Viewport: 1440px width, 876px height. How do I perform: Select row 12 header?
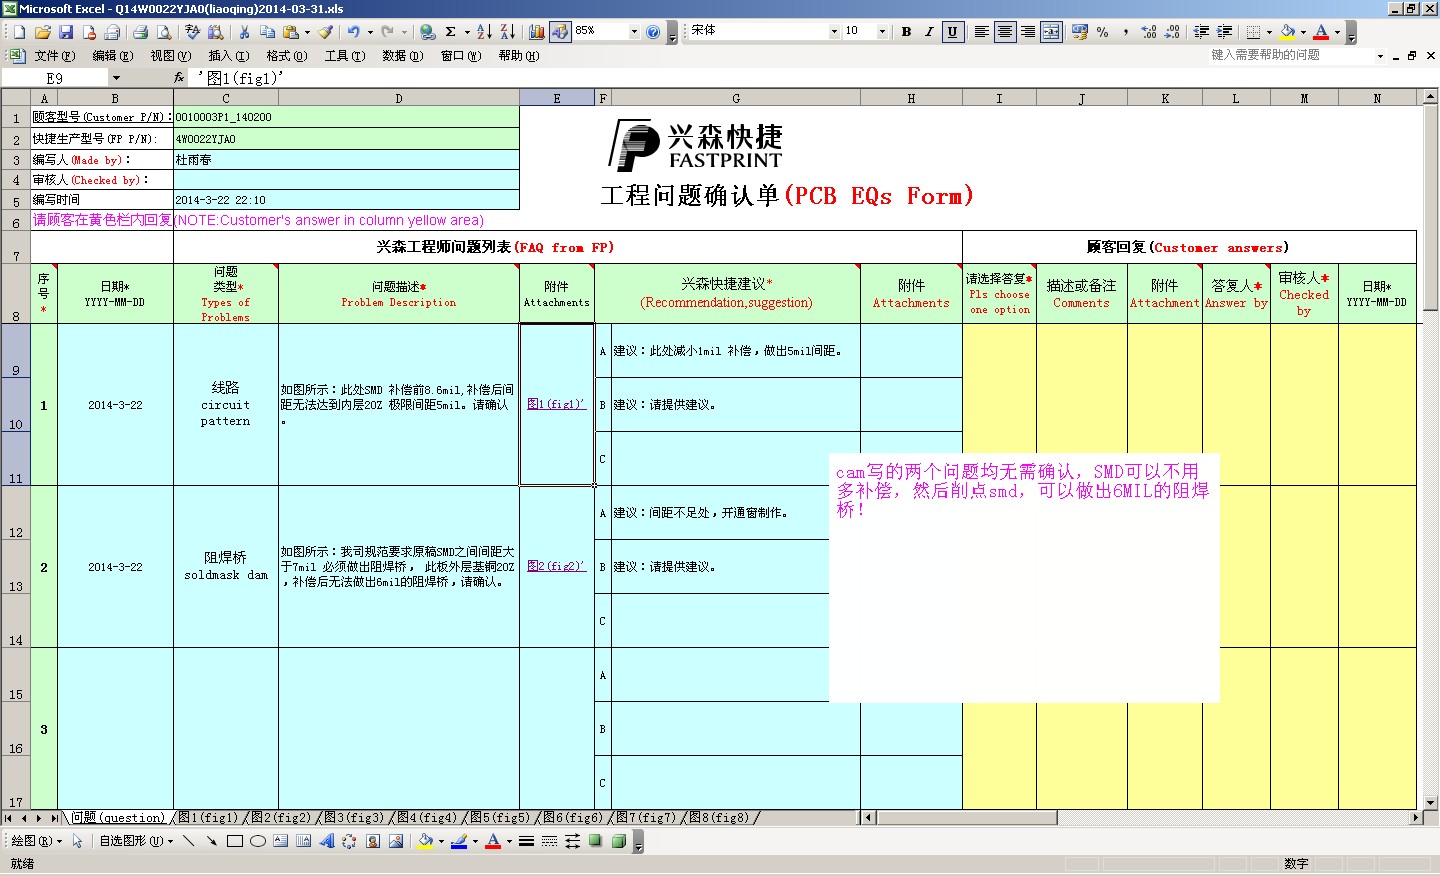tap(15, 513)
